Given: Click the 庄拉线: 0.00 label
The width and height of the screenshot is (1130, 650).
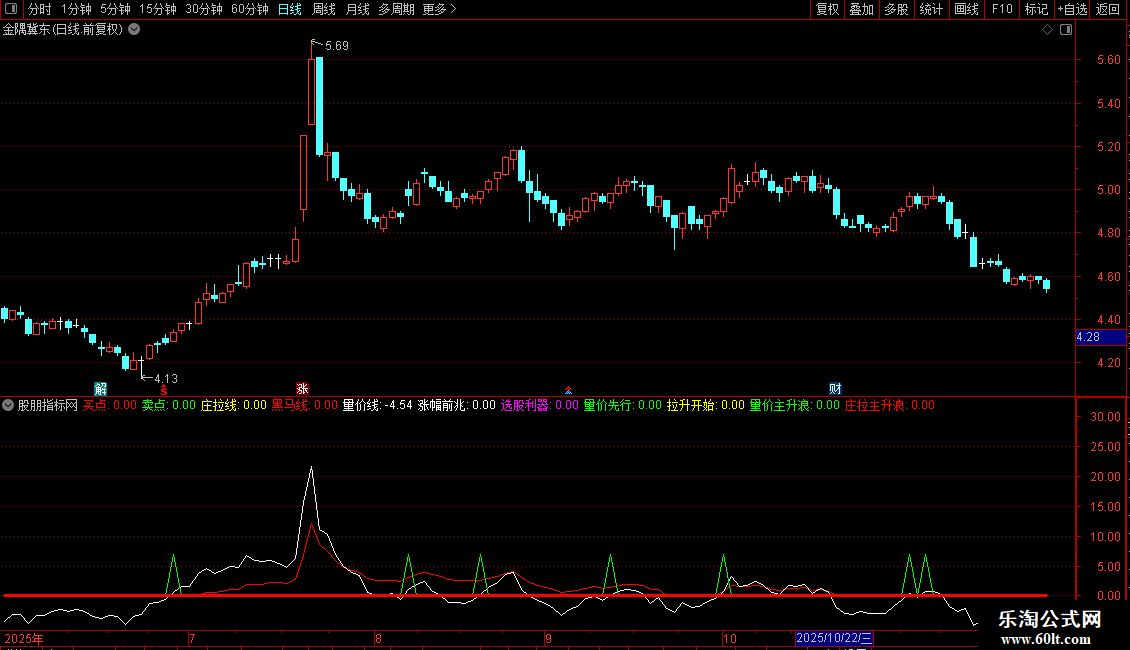Looking at the screenshot, I should click(233, 405).
